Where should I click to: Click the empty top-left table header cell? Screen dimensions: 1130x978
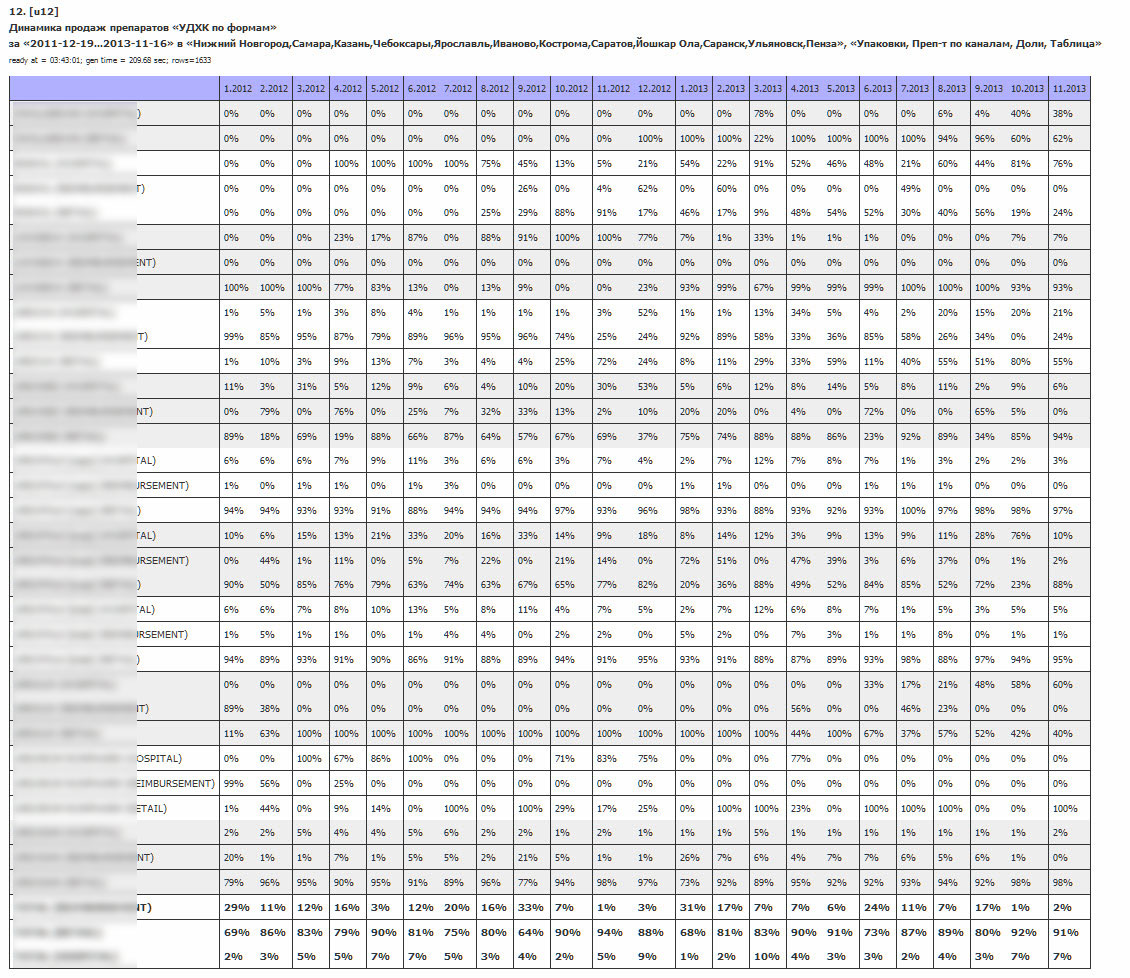click(x=113, y=89)
